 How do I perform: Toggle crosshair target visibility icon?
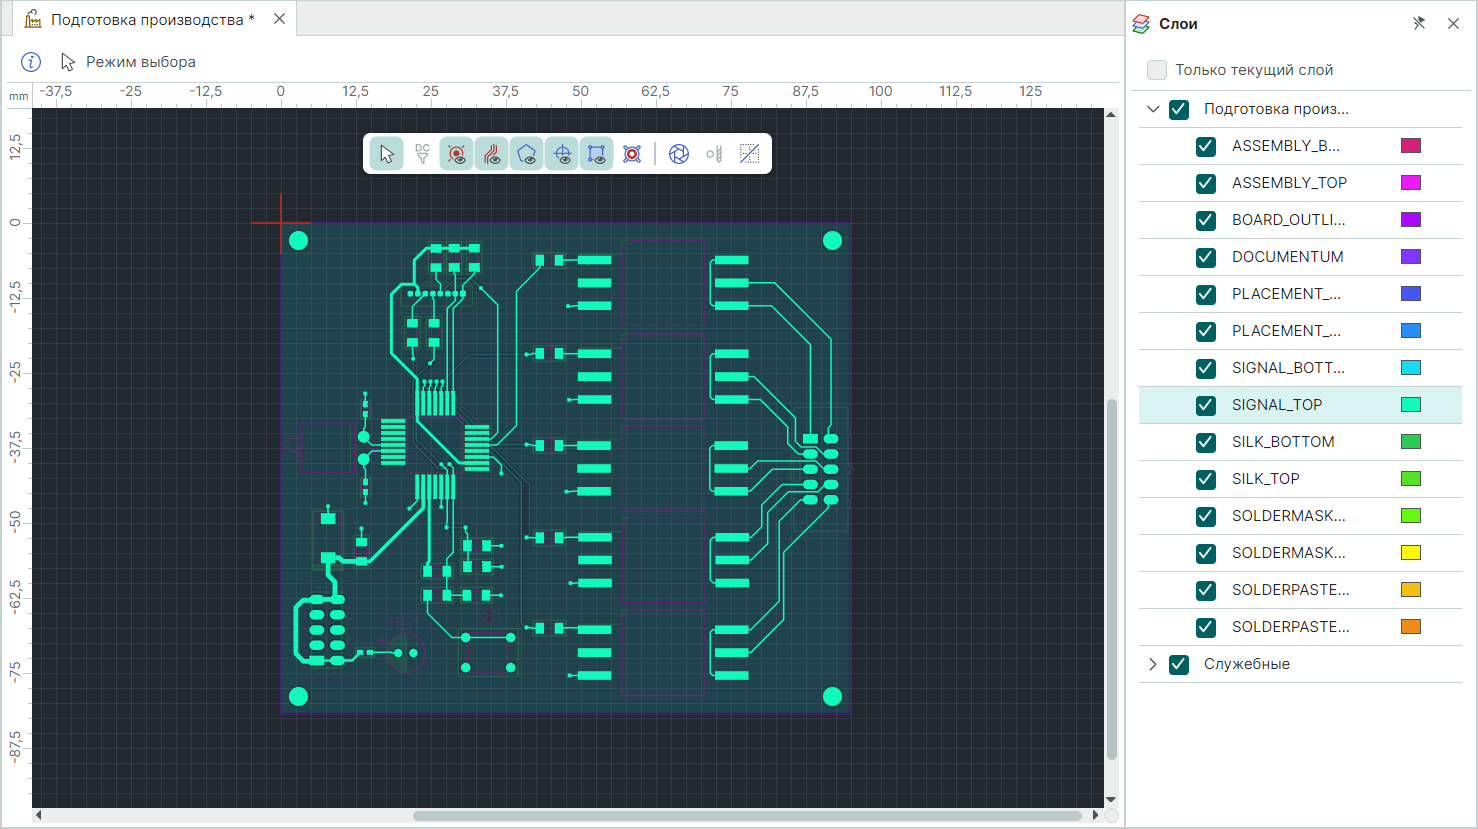click(x=562, y=154)
